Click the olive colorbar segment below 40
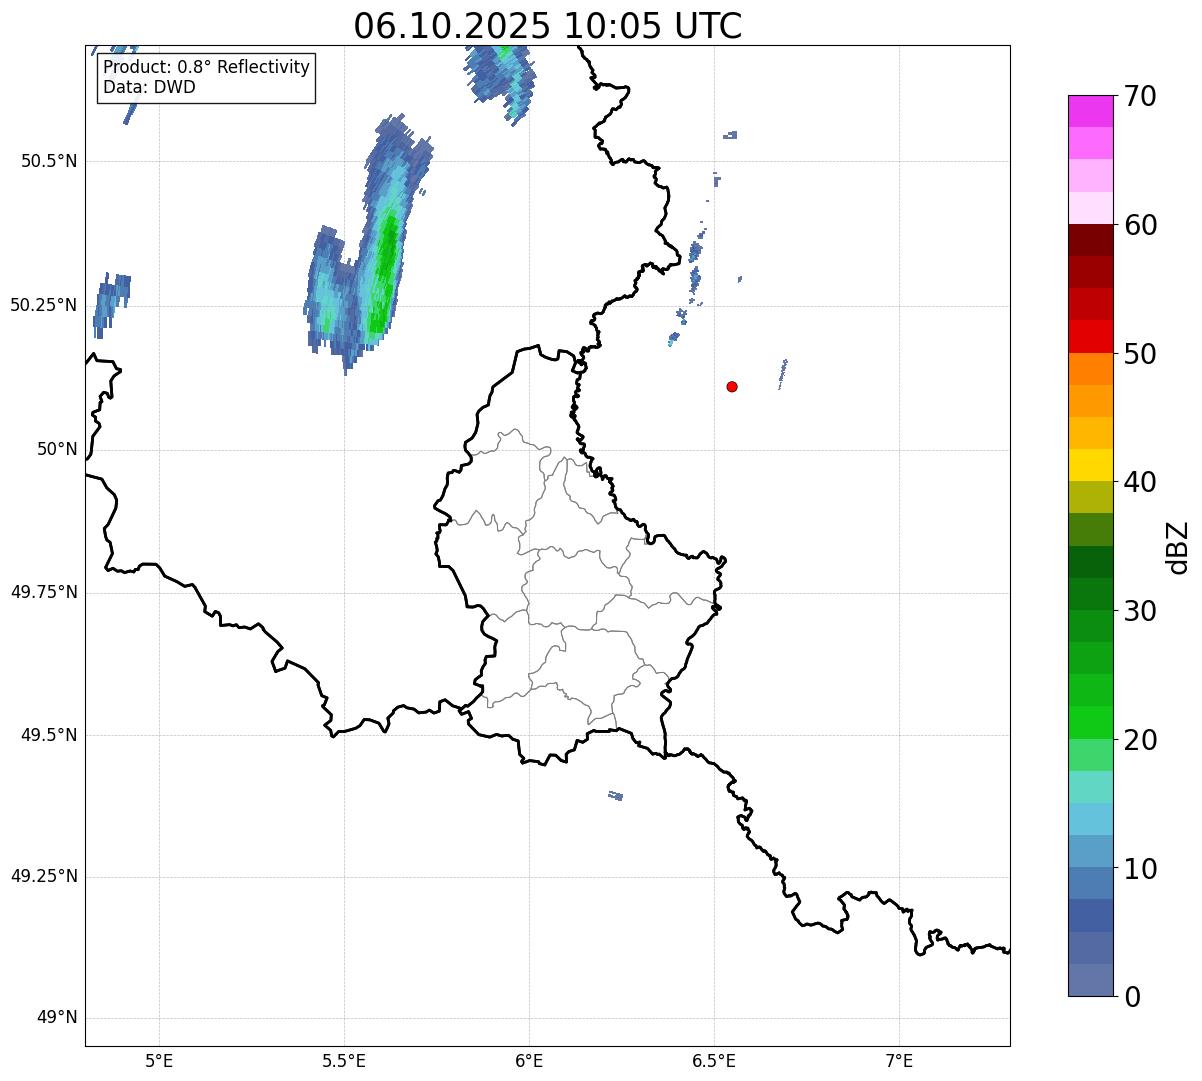Viewport: 1202px width, 1081px height. pos(1090,497)
